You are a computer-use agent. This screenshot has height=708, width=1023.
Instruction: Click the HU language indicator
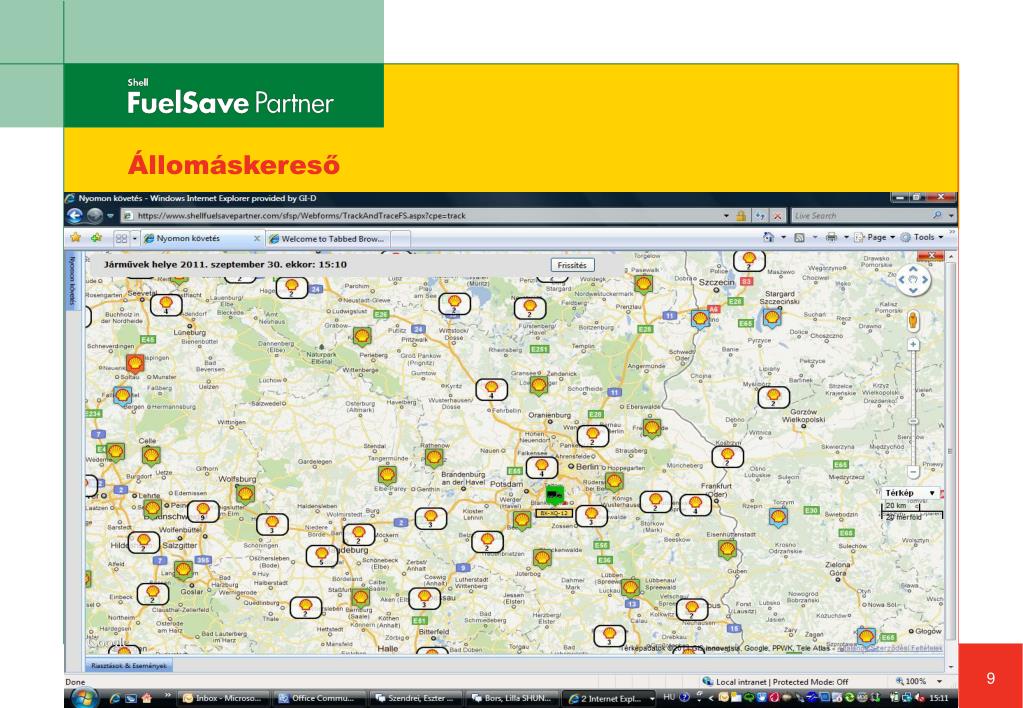[668, 698]
